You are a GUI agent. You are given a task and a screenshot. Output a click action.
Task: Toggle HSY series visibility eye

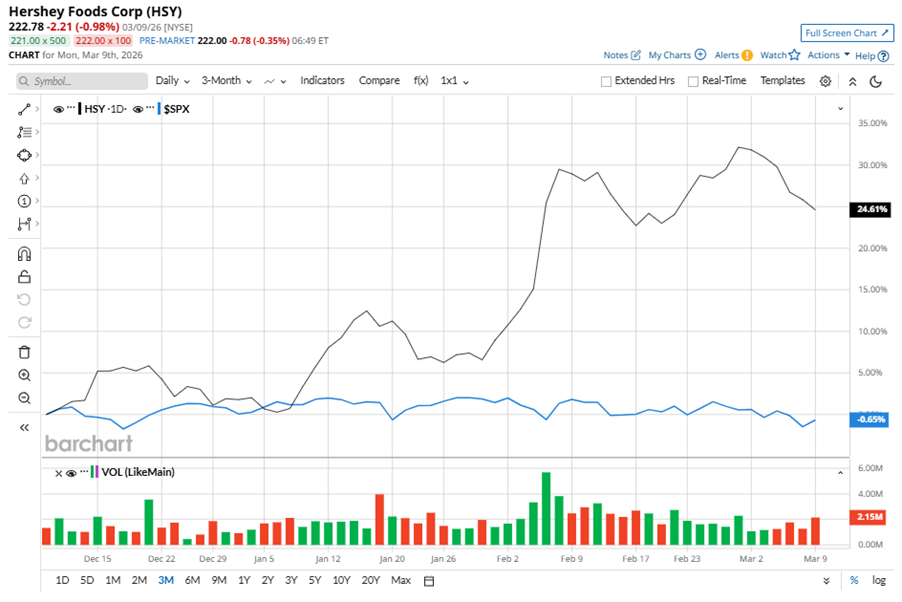tap(58, 109)
